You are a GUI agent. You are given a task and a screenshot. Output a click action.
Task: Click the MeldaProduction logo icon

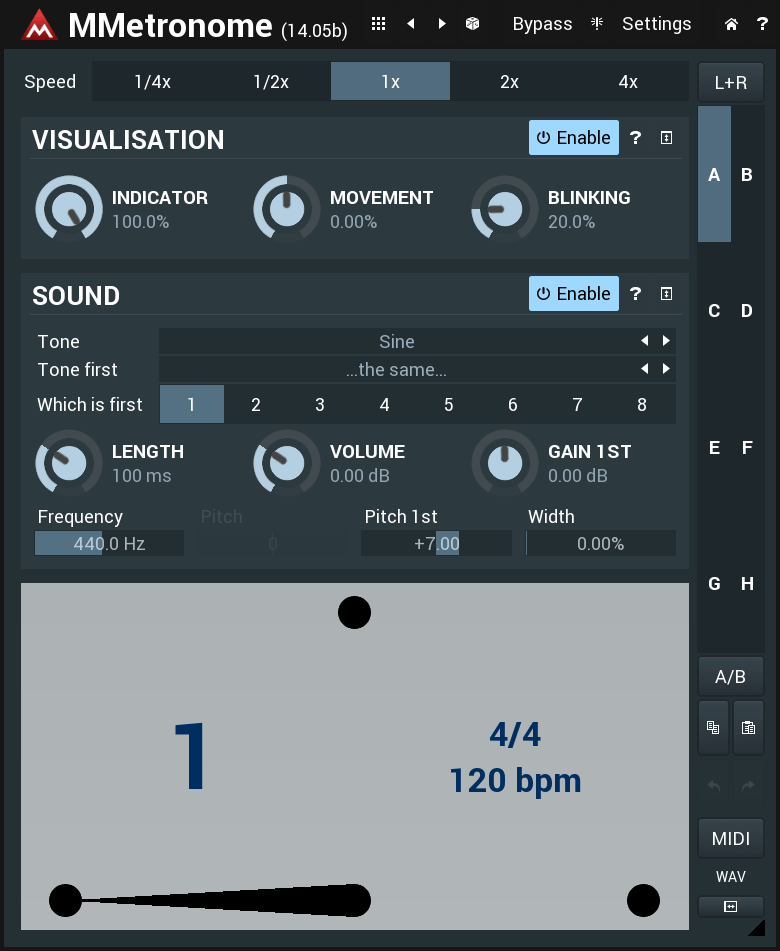click(x=39, y=25)
